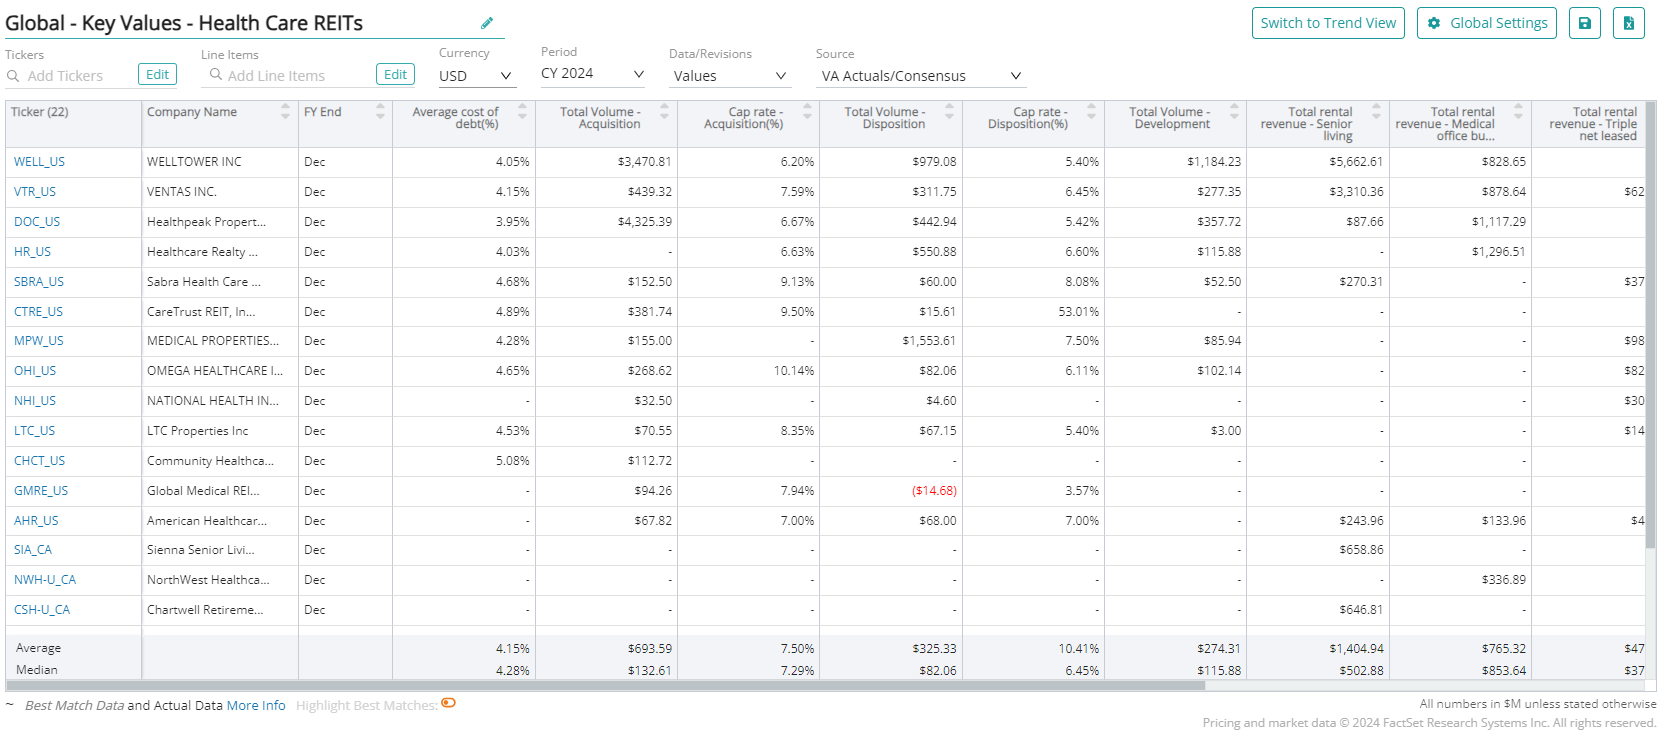Image resolution: width=1666 pixels, height=736 pixels.
Task: Sort by the FY End column arrows
Action: pos(380,112)
